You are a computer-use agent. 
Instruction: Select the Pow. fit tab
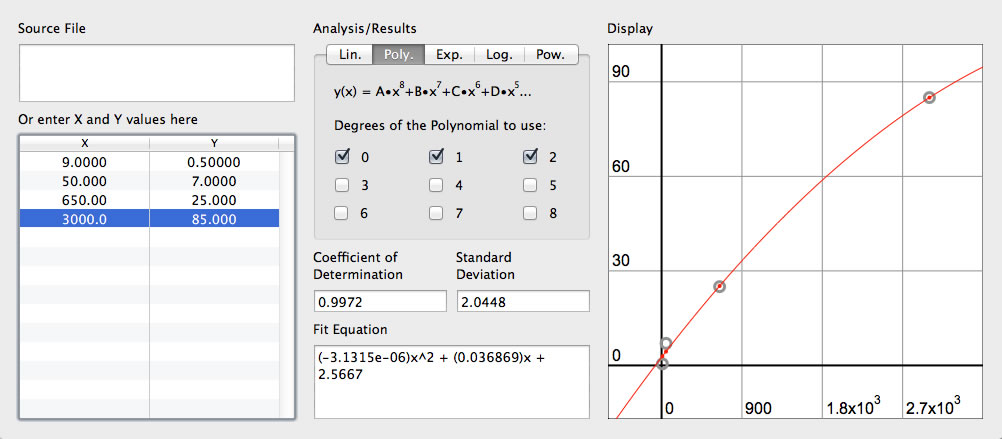click(x=551, y=55)
